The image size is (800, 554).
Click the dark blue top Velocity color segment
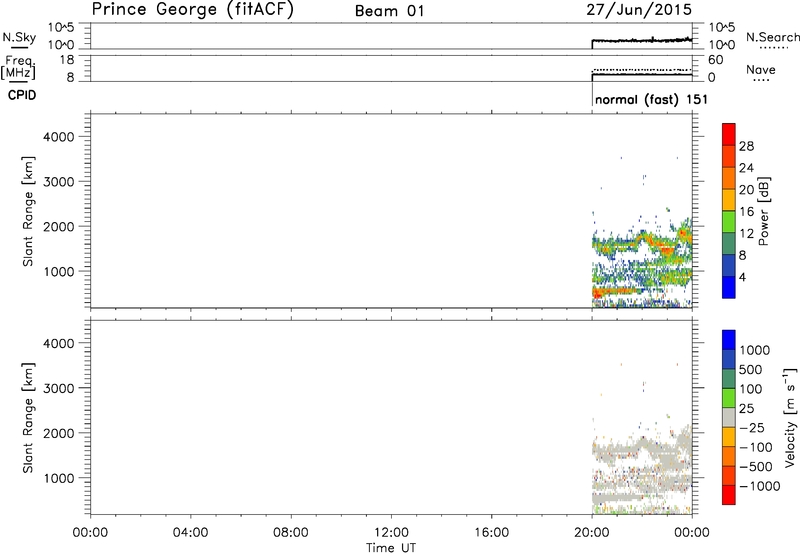point(729,340)
